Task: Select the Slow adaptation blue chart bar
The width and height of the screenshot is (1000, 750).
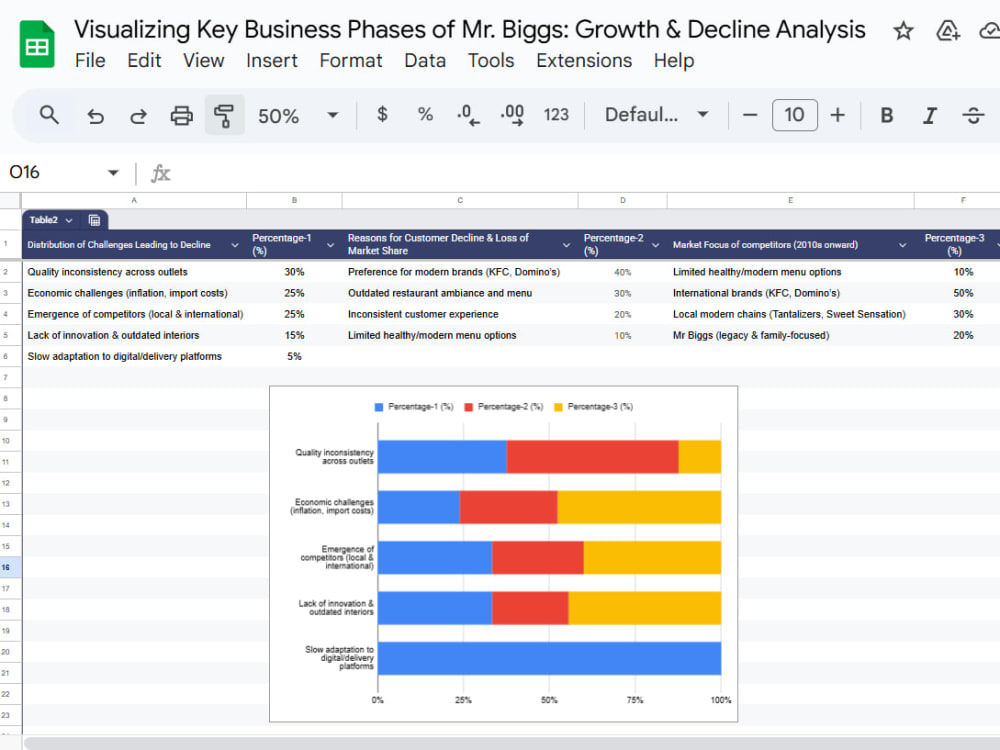Action: click(549, 658)
